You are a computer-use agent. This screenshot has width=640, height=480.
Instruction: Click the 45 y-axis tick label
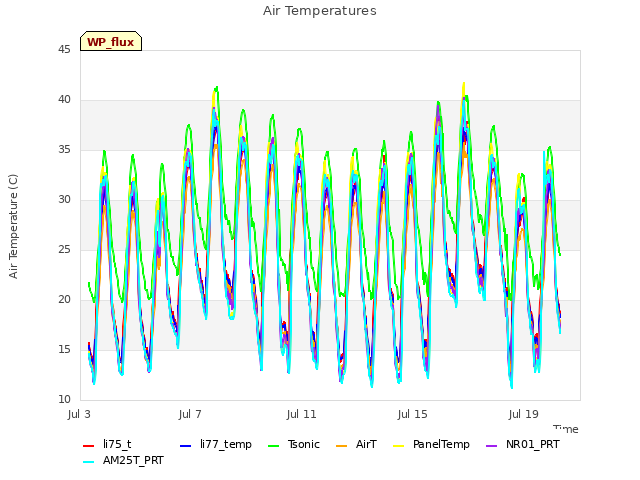tap(64, 50)
